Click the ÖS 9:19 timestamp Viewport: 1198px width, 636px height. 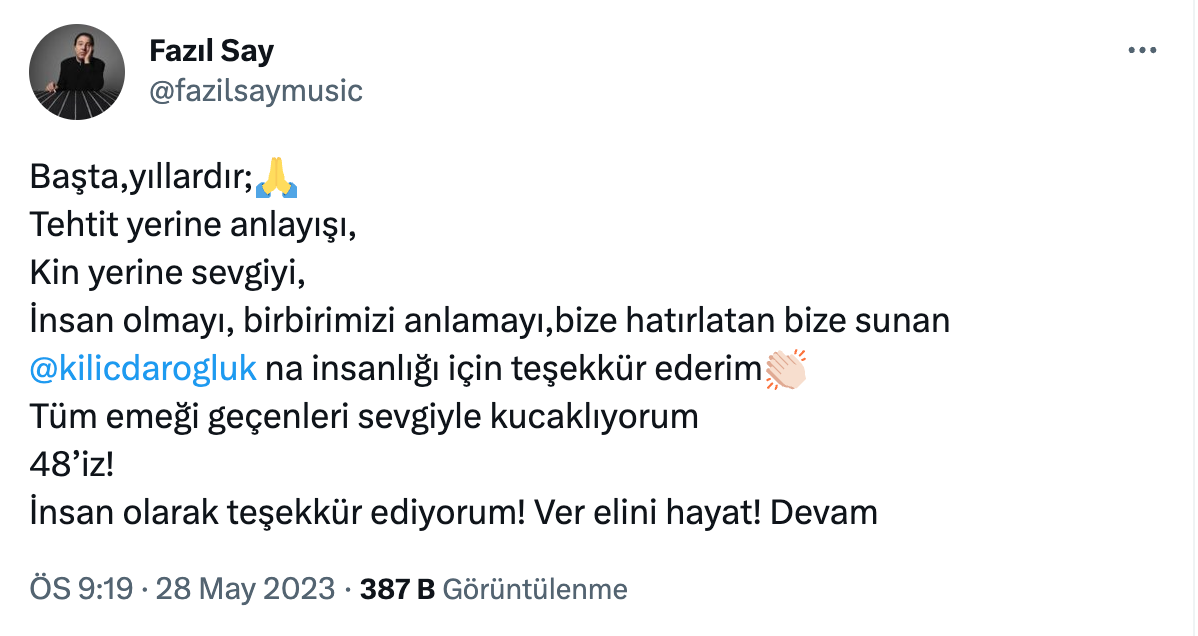pyautogui.click(x=81, y=589)
